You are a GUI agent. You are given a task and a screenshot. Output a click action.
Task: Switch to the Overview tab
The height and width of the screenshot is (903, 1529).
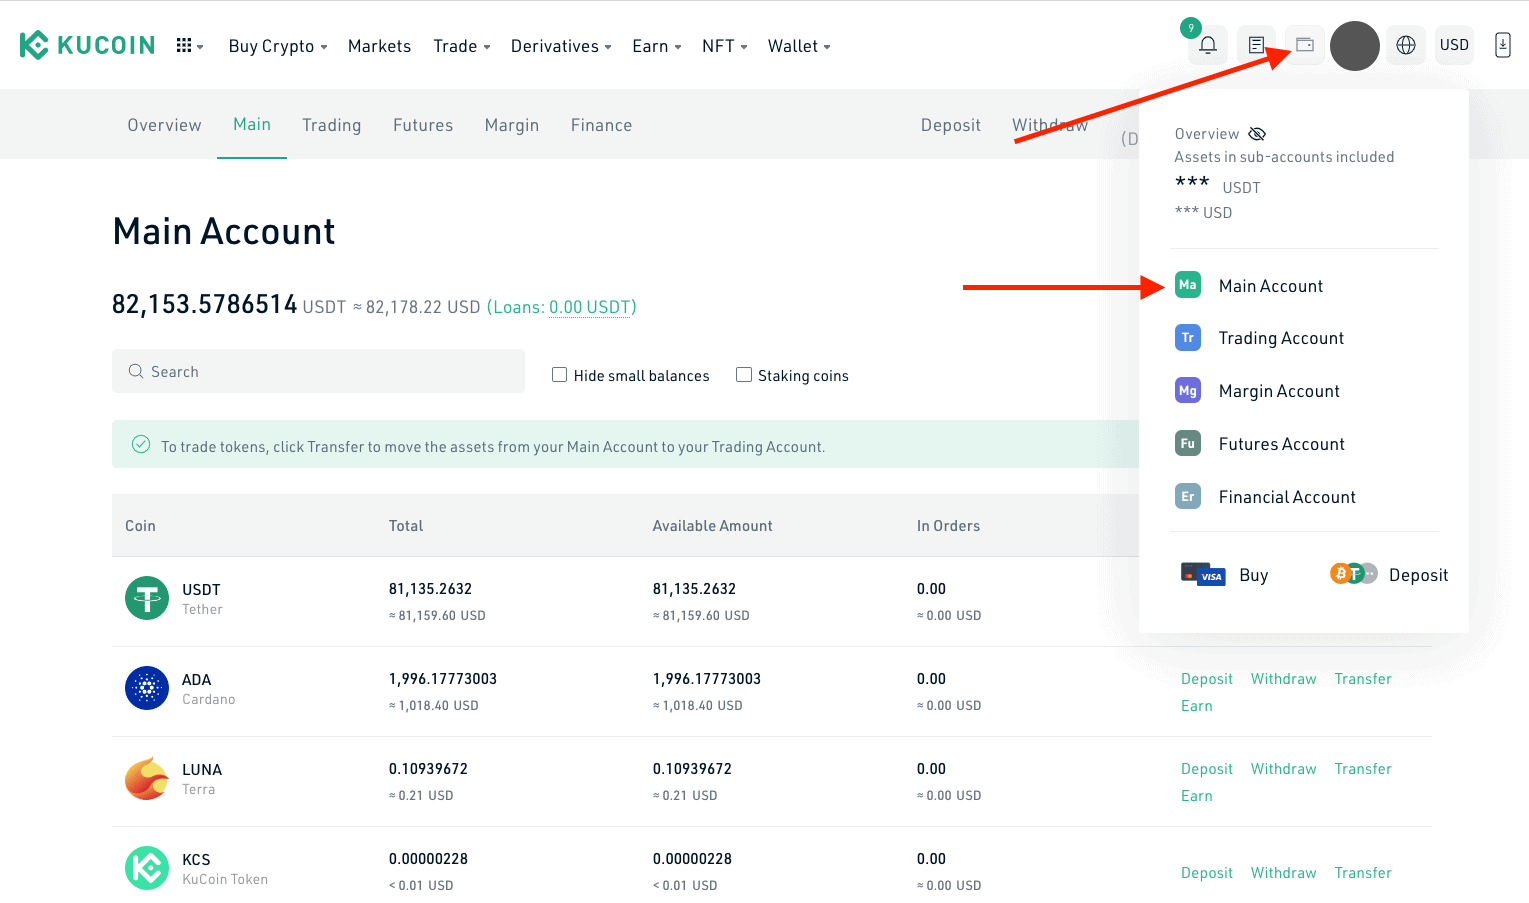164,125
